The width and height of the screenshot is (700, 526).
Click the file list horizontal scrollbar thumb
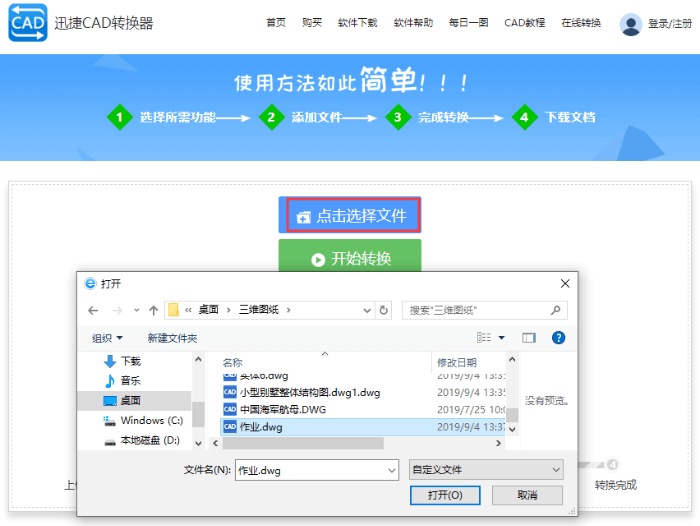(303, 443)
